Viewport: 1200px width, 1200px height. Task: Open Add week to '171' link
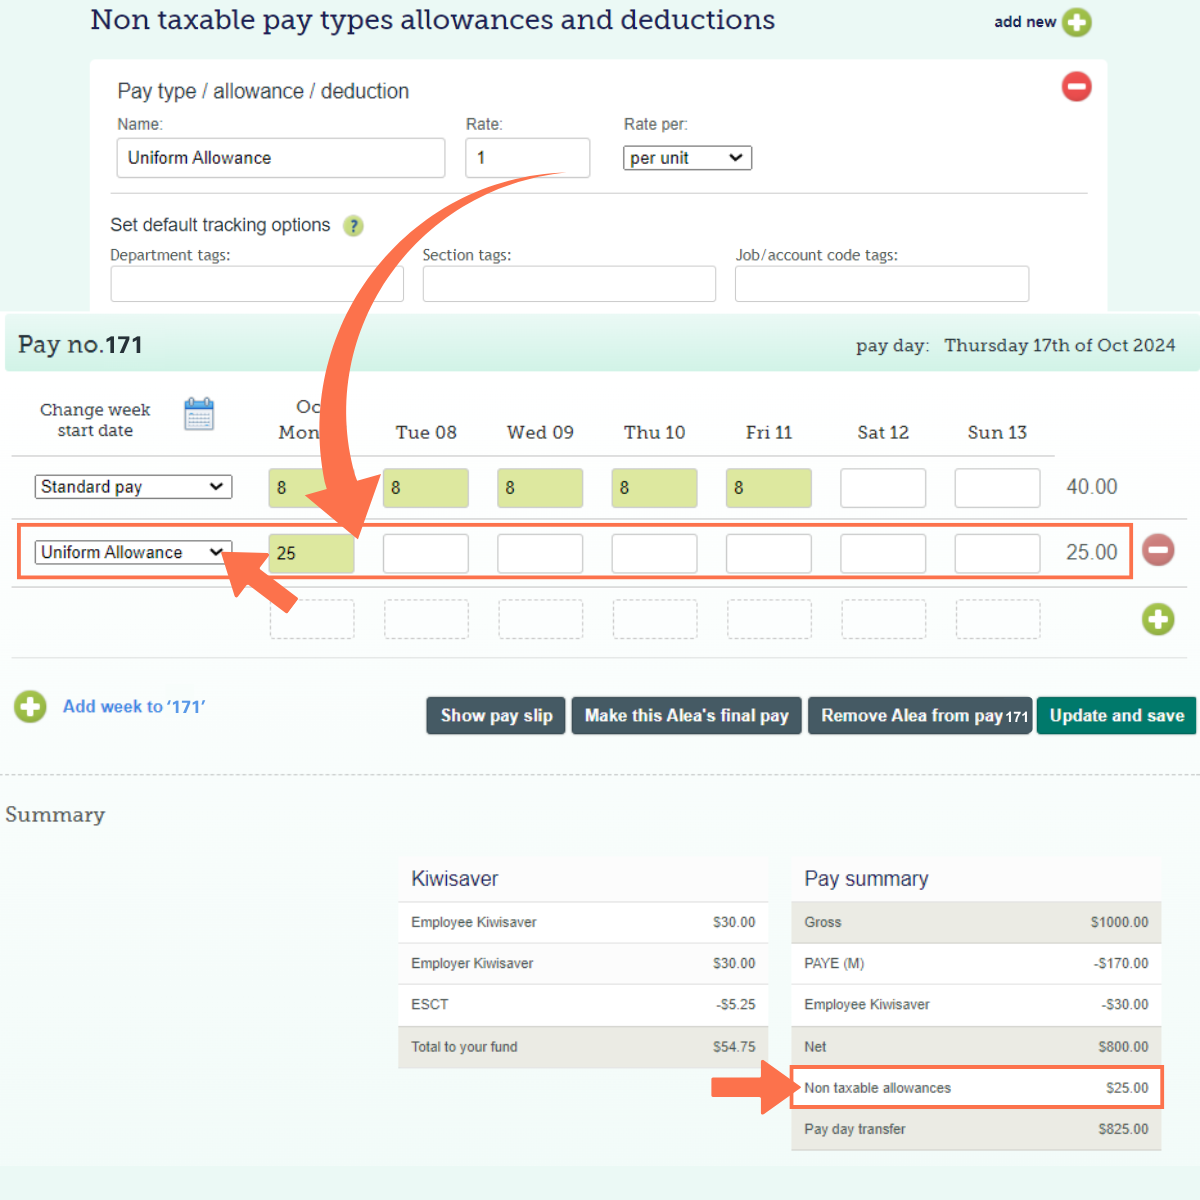coord(134,706)
